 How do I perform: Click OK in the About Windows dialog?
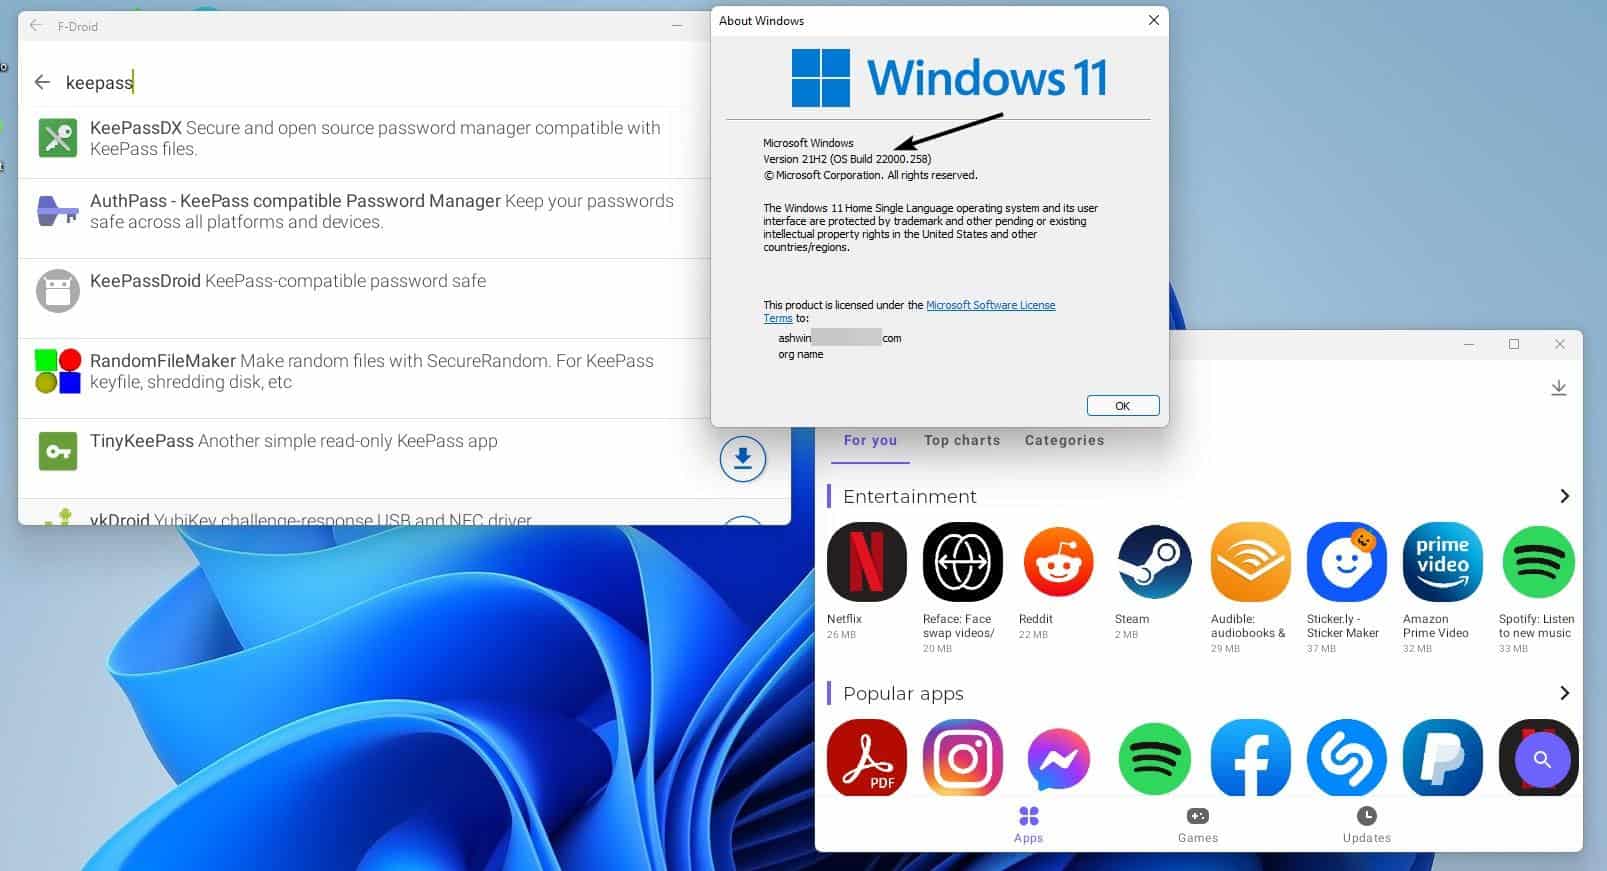pos(1123,405)
